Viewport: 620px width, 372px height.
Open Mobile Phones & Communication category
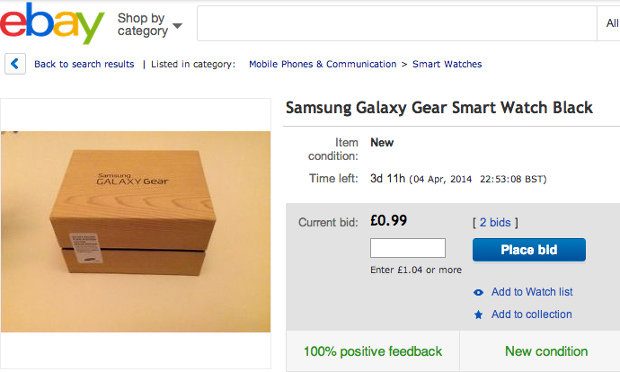click(323, 64)
